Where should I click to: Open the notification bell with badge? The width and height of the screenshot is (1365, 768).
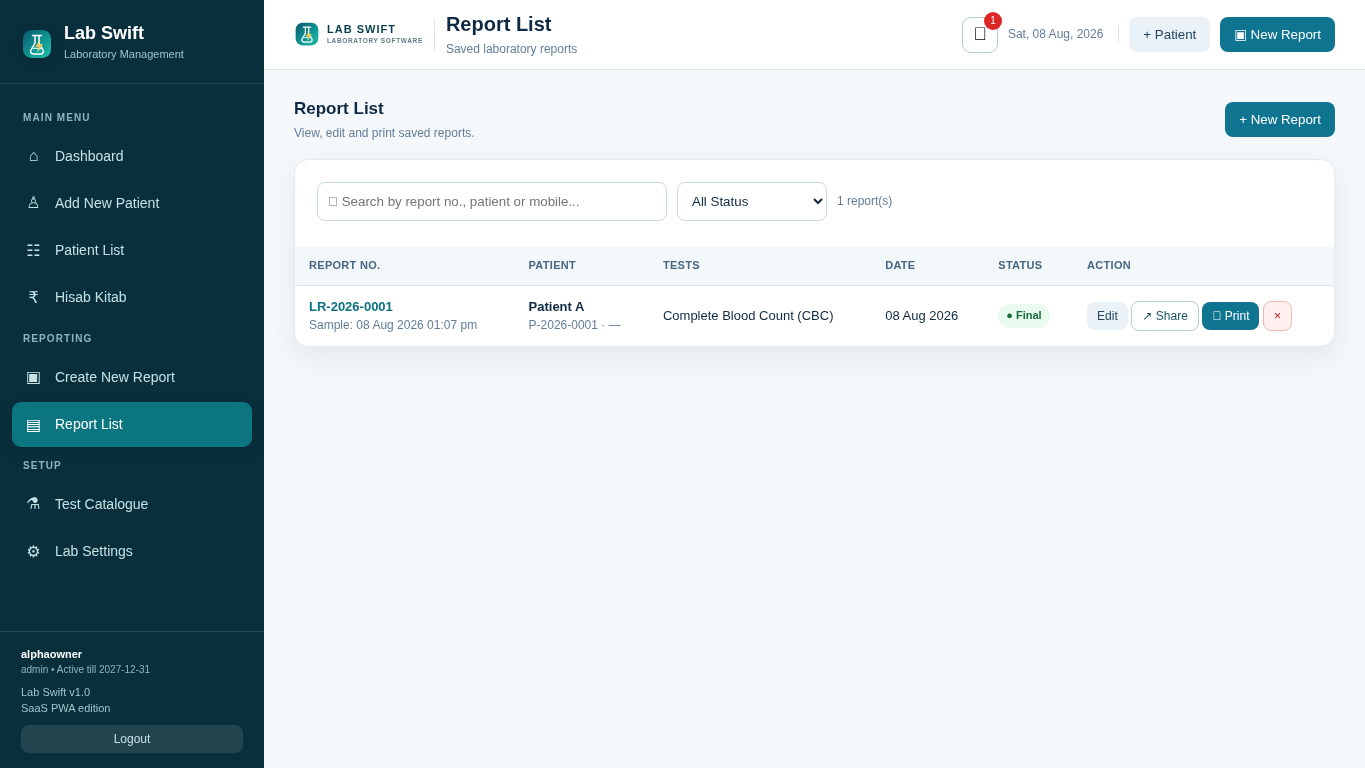980,35
